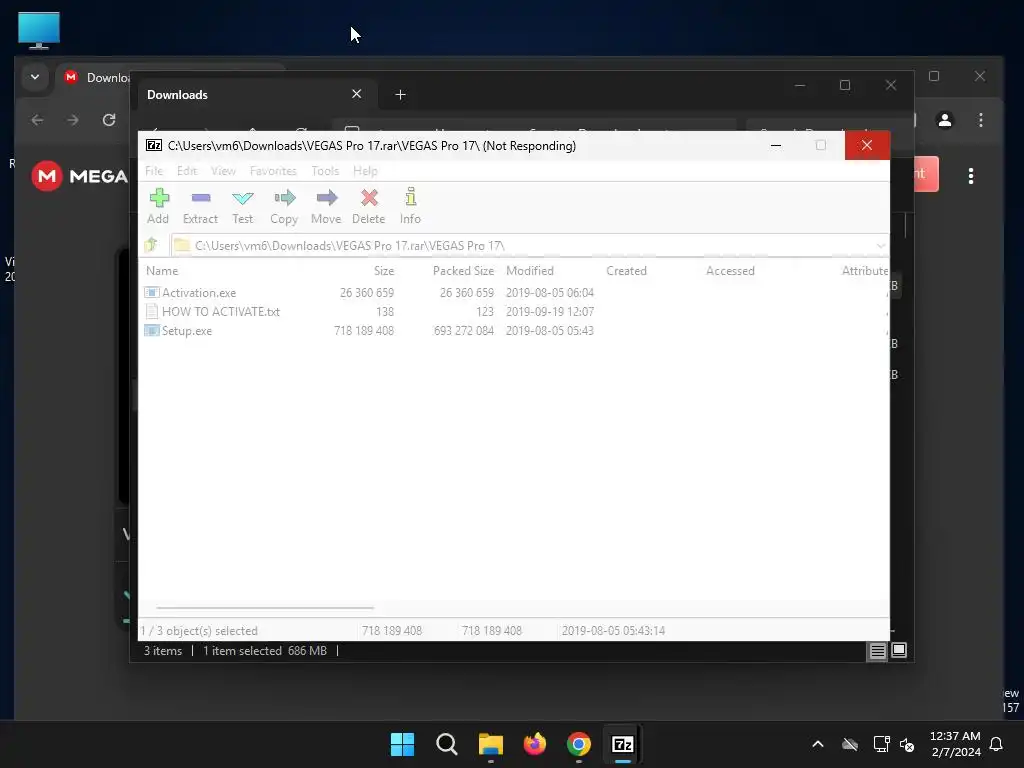The height and width of the screenshot is (768, 1024).
Task: Click the 2019-09-19 12:07 modified date
Action: [550, 312]
